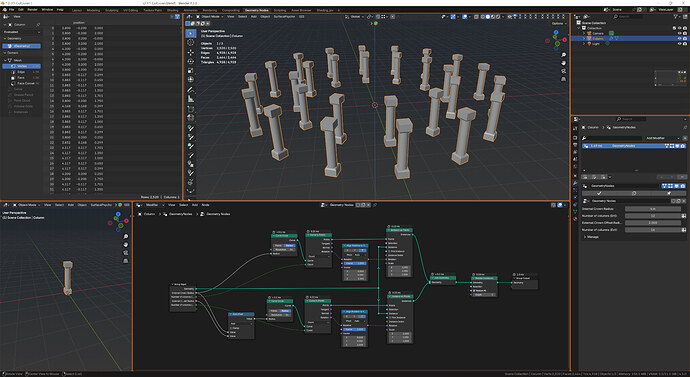
Task: Click the outliner filter funnel icon
Action: pos(676,17)
